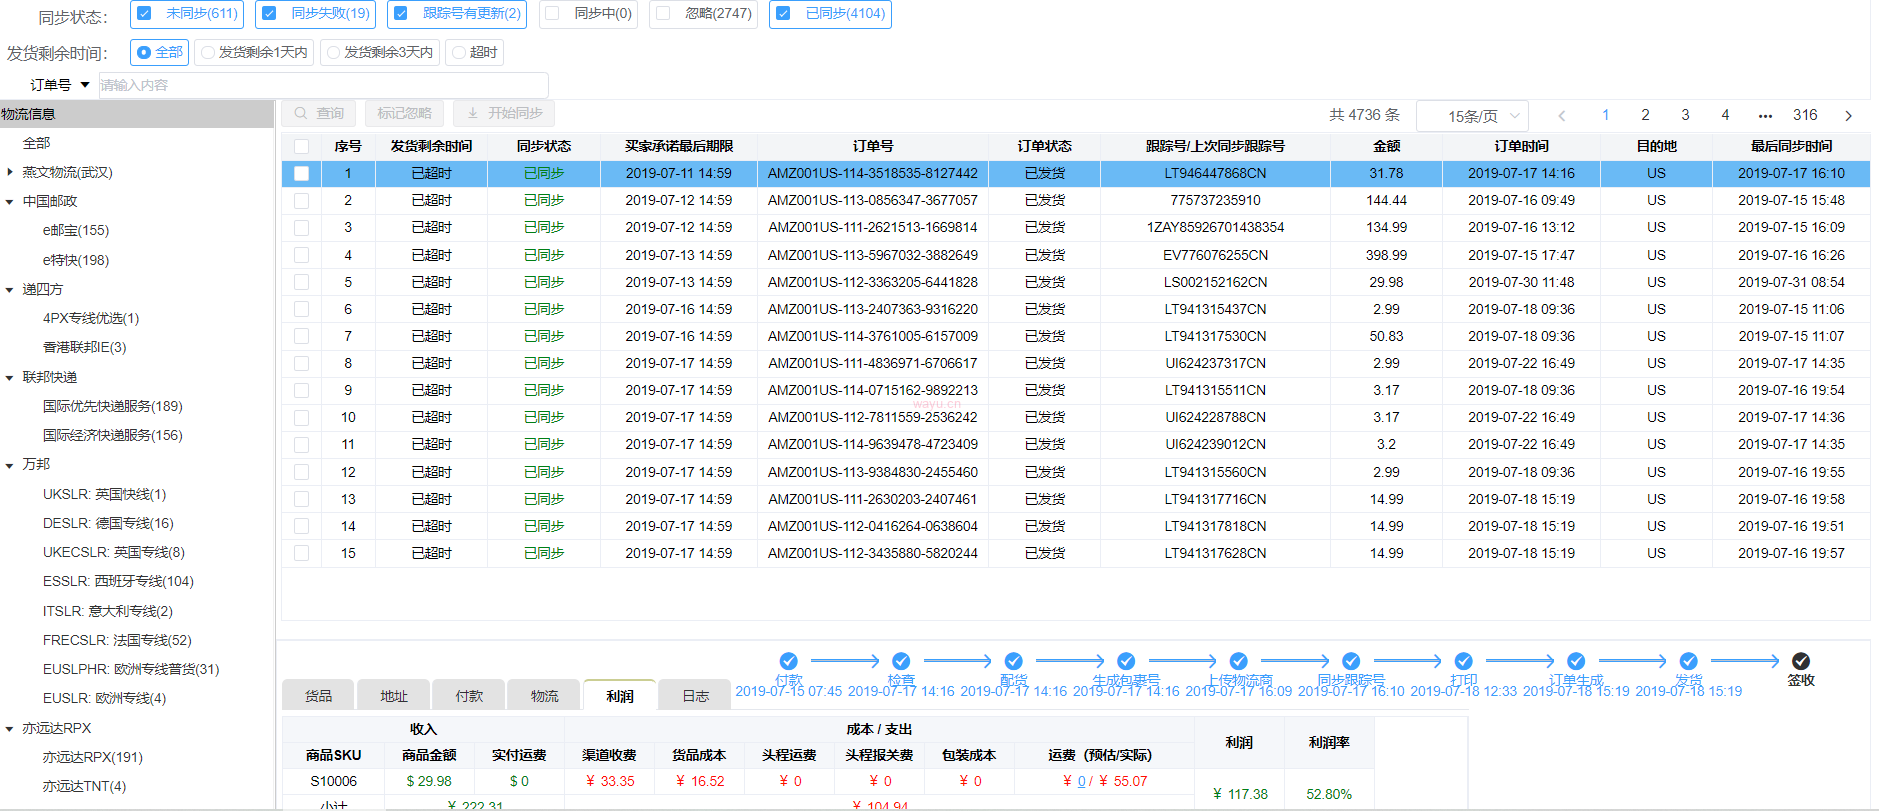
Task: Click the 发货 step check icon
Action: (1688, 661)
